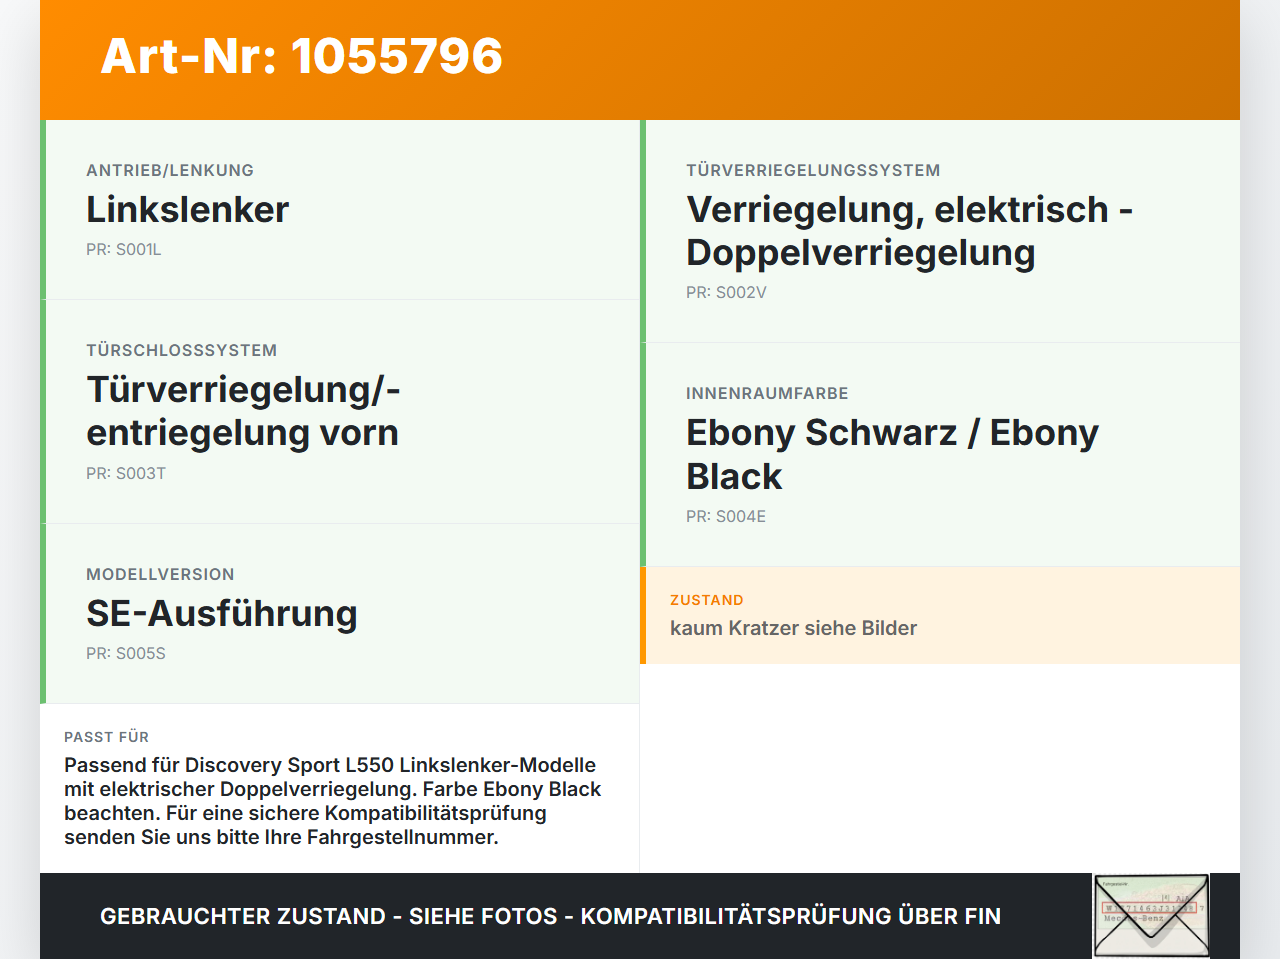The height and width of the screenshot is (959, 1280).
Task: Click the Zustand condition note box
Action: click(x=940, y=615)
